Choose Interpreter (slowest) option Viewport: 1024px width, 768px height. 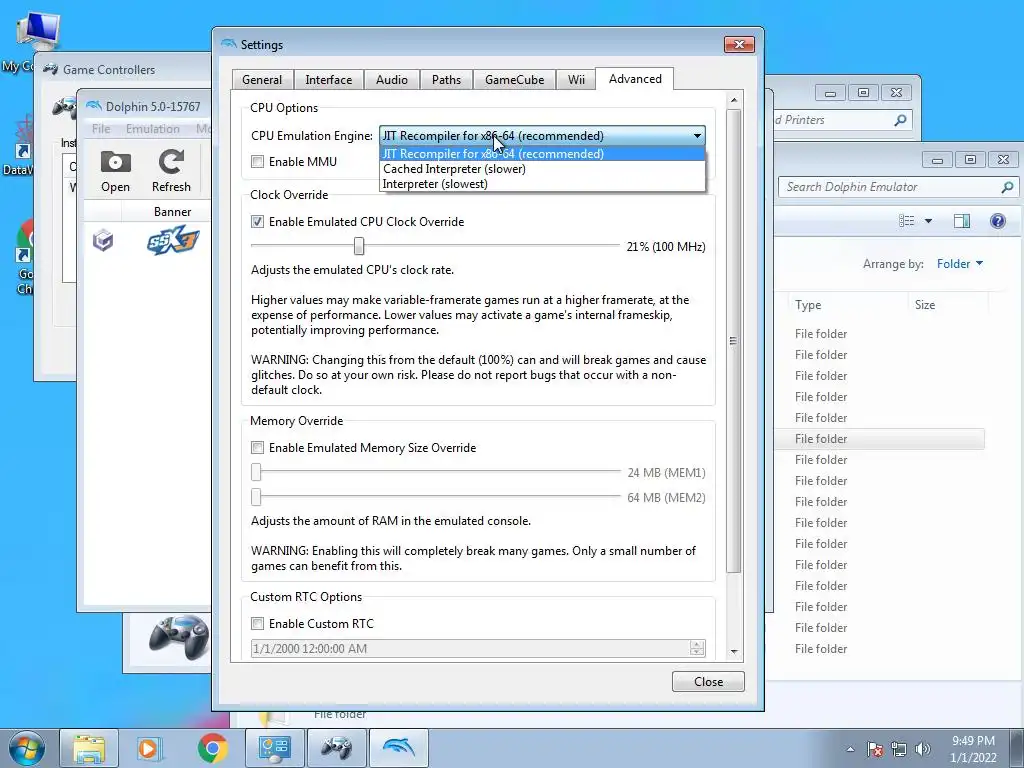pos(542,184)
